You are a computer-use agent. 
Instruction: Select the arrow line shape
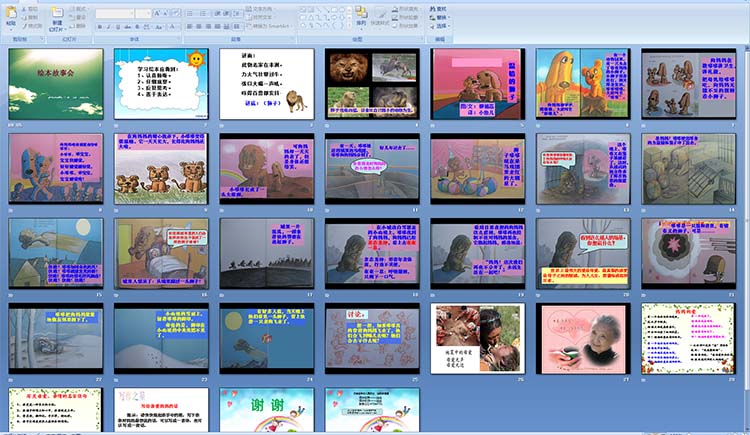point(327,10)
